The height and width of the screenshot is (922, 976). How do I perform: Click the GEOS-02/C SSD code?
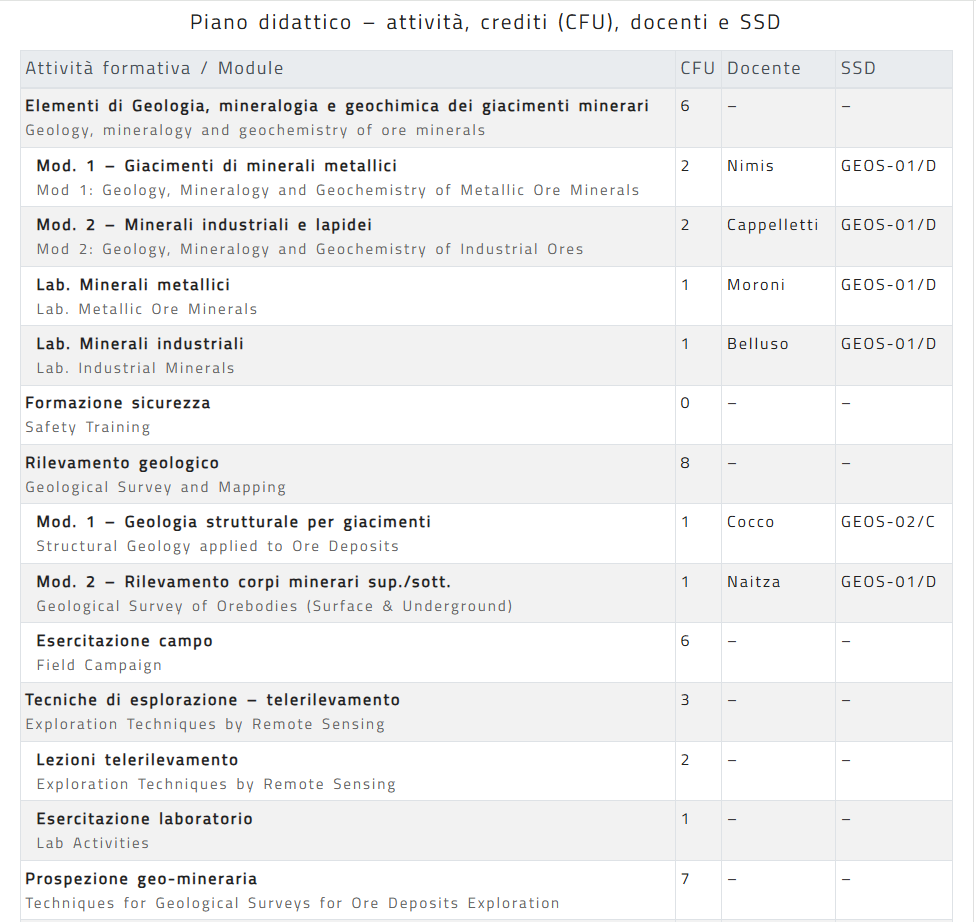(x=888, y=522)
